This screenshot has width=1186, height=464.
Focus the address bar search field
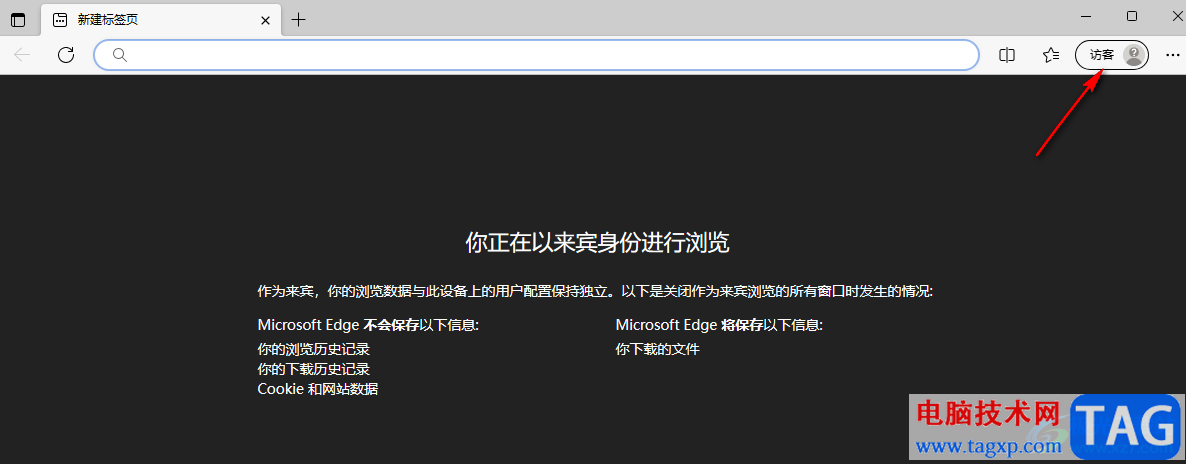click(536, 54)
